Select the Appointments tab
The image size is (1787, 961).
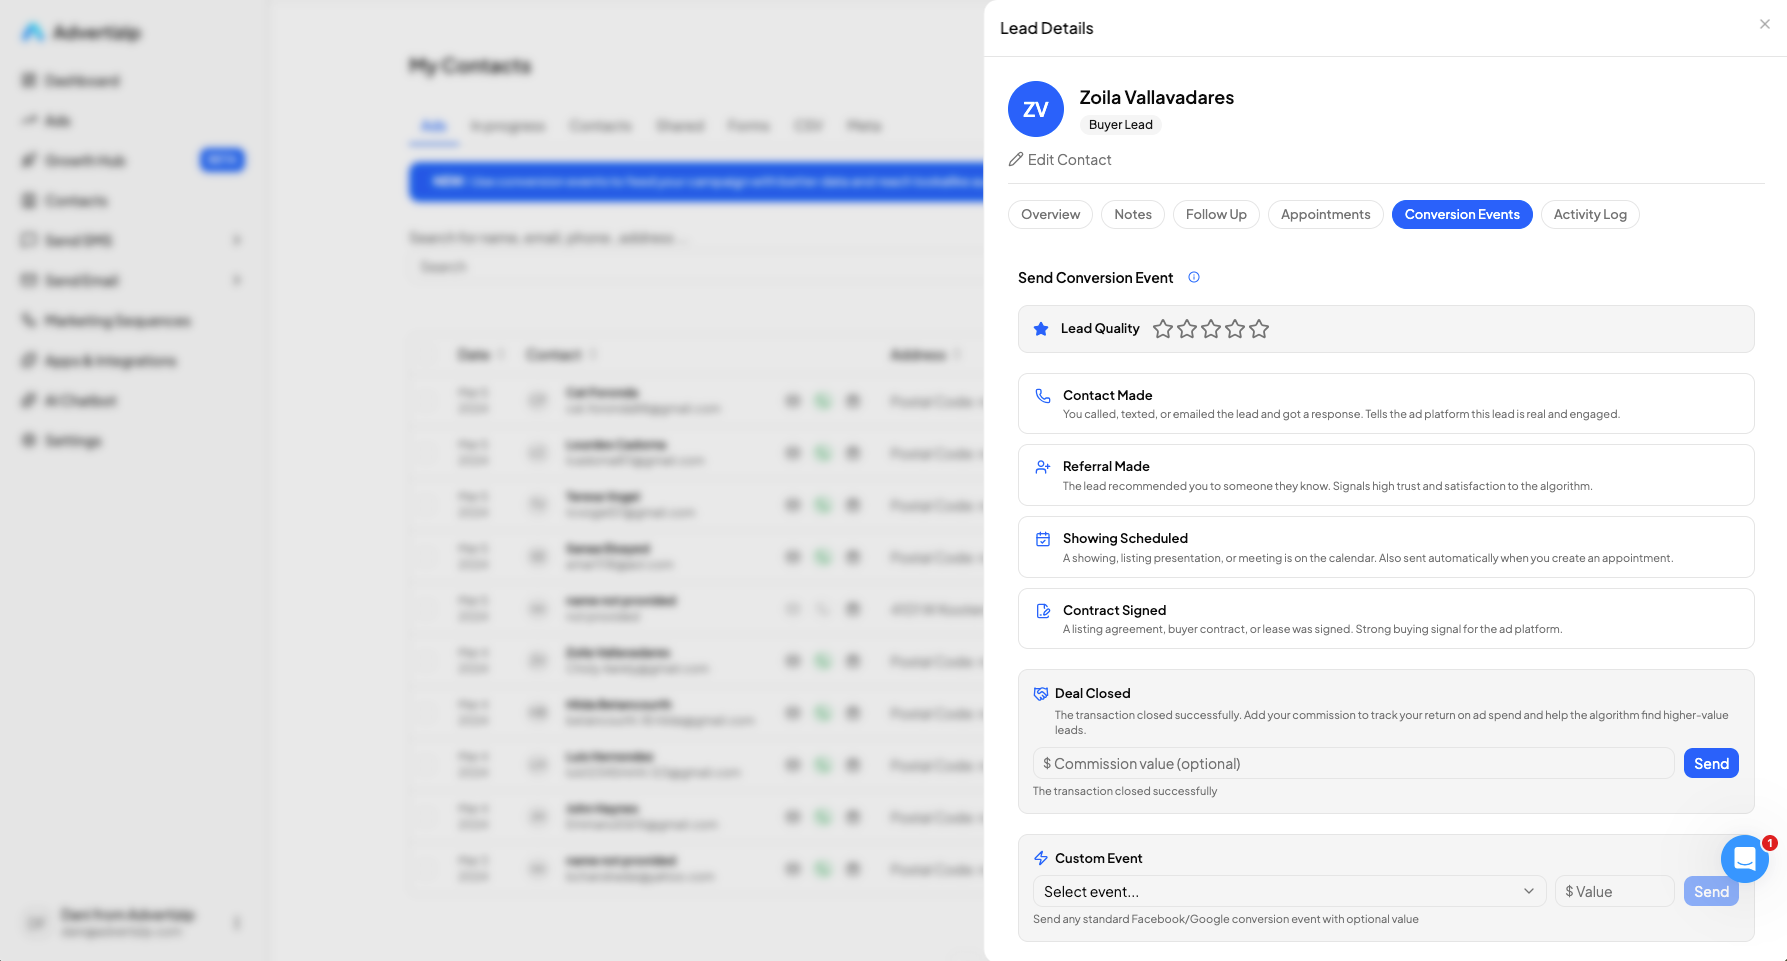[x=1326, y=215]
